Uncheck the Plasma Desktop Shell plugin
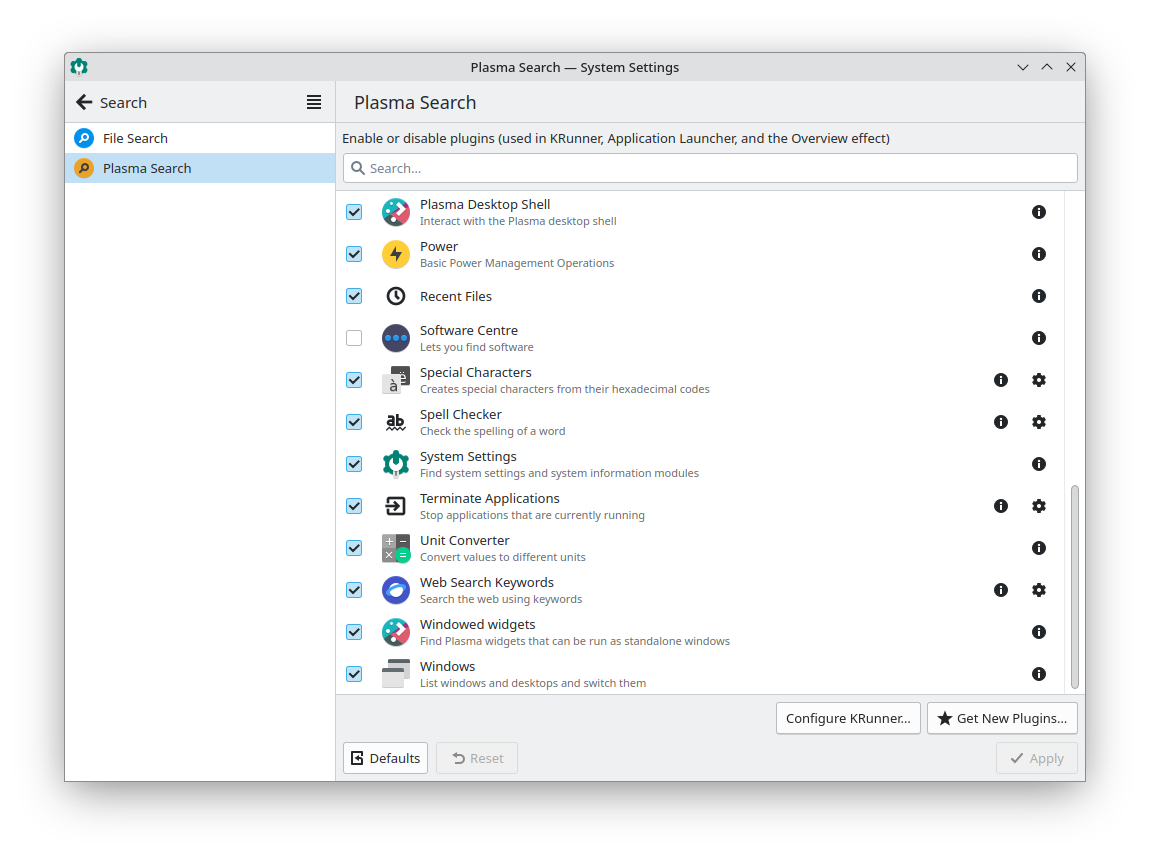1150x858 pixels. [x=354, y=212]
